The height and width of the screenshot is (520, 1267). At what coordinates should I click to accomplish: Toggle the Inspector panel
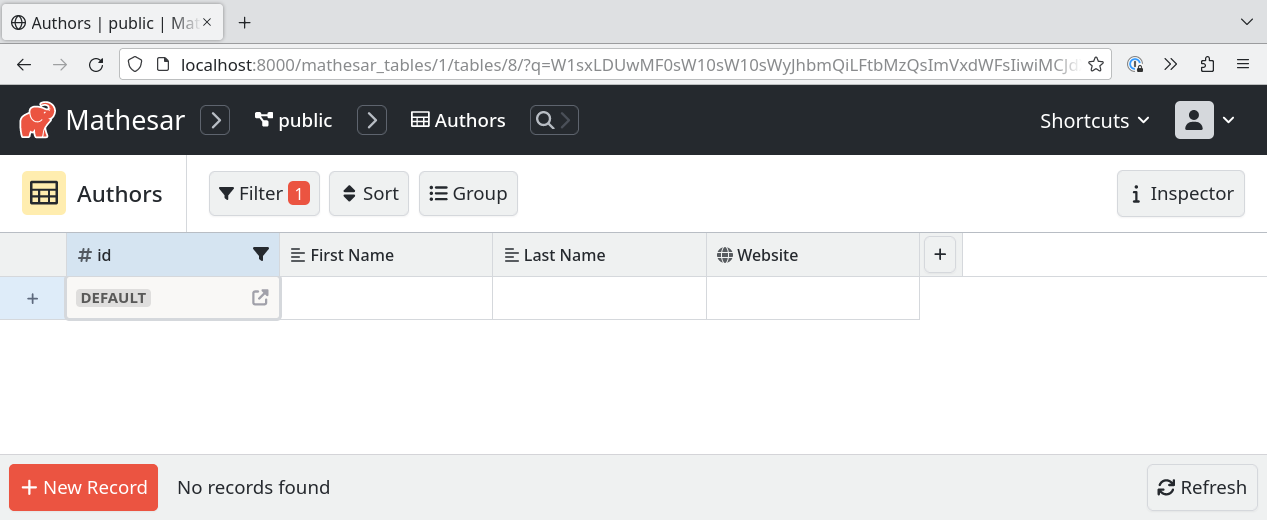tap(1181, 193)
